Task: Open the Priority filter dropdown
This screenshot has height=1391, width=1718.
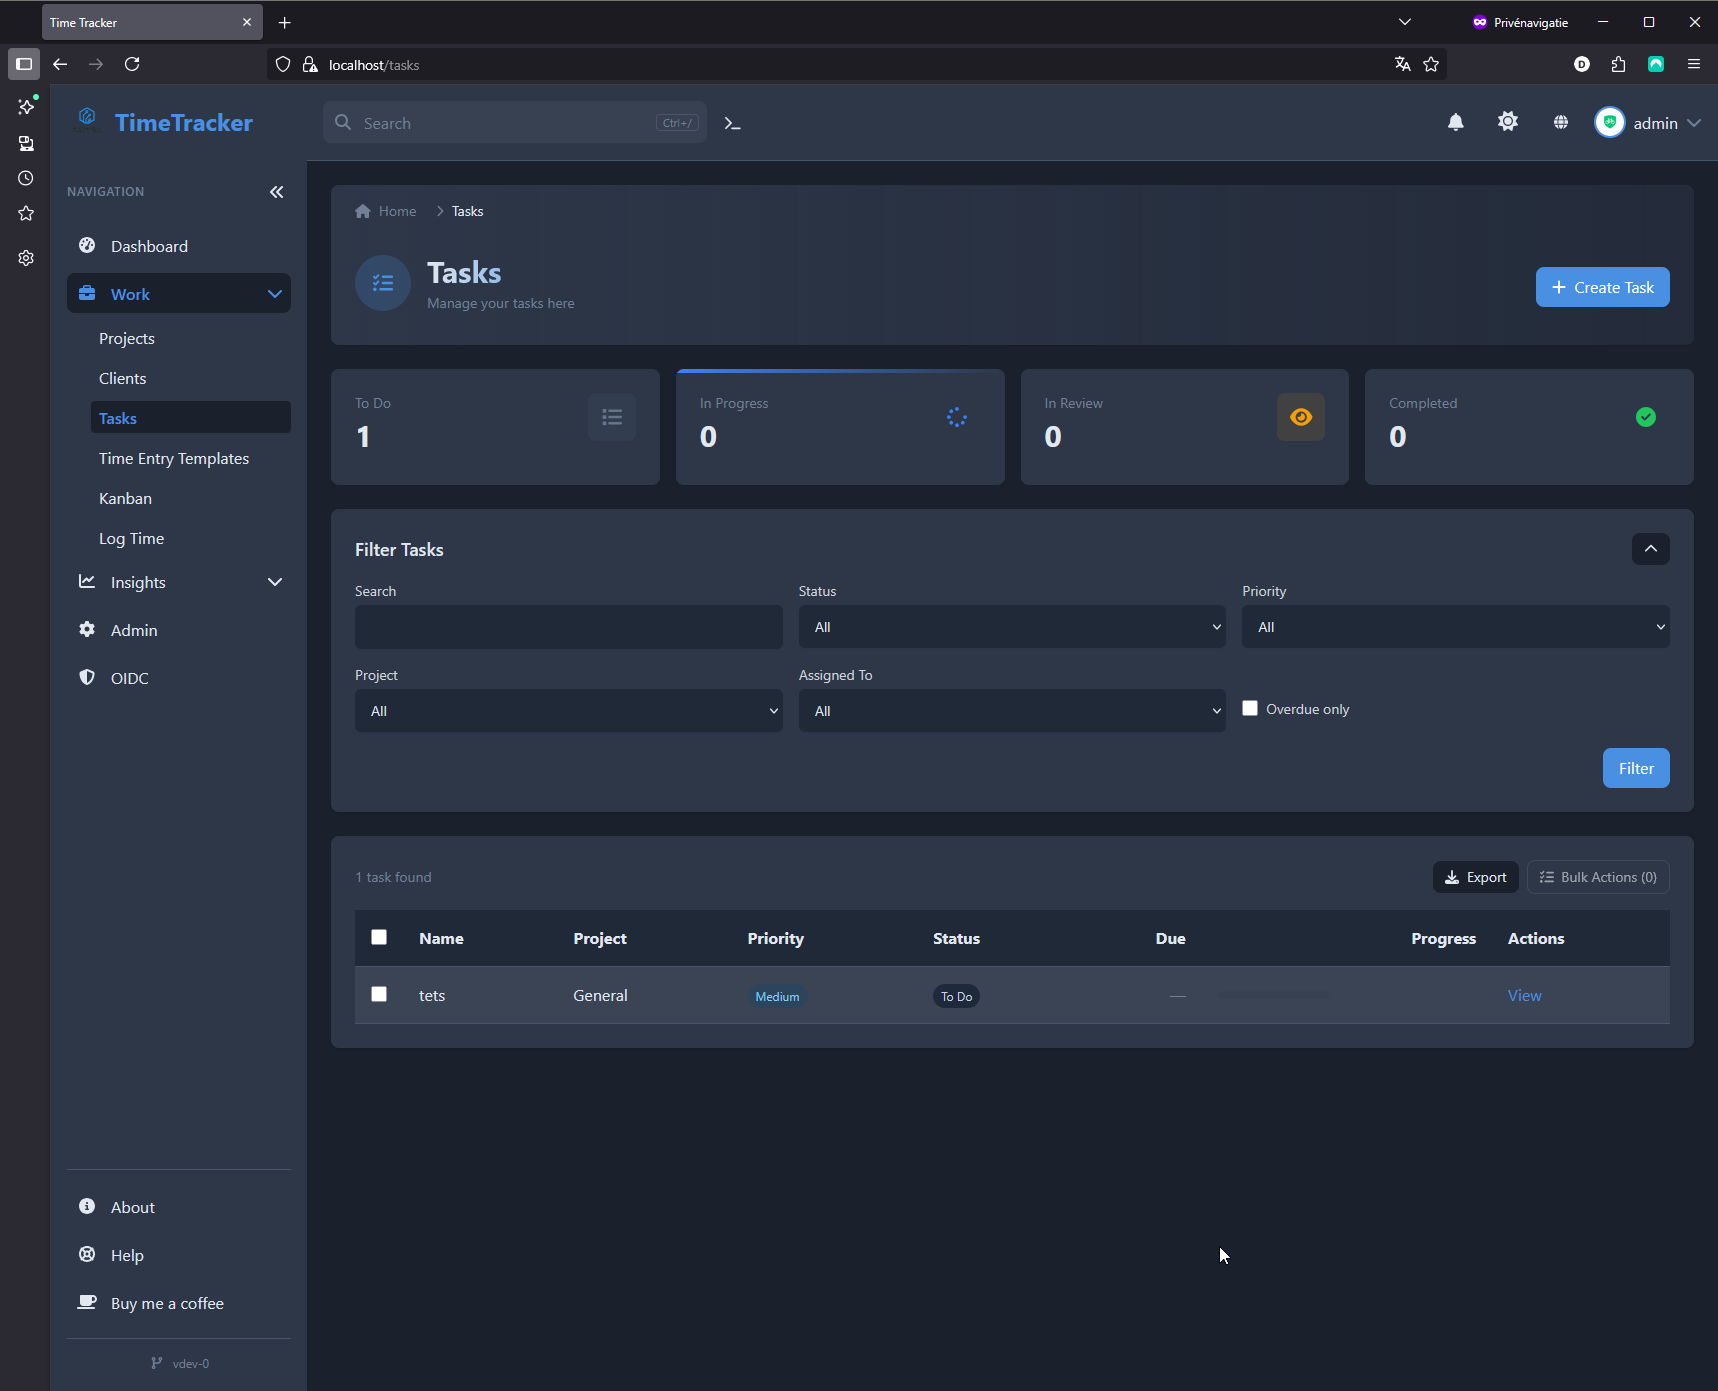Action: click(1454, 627)
